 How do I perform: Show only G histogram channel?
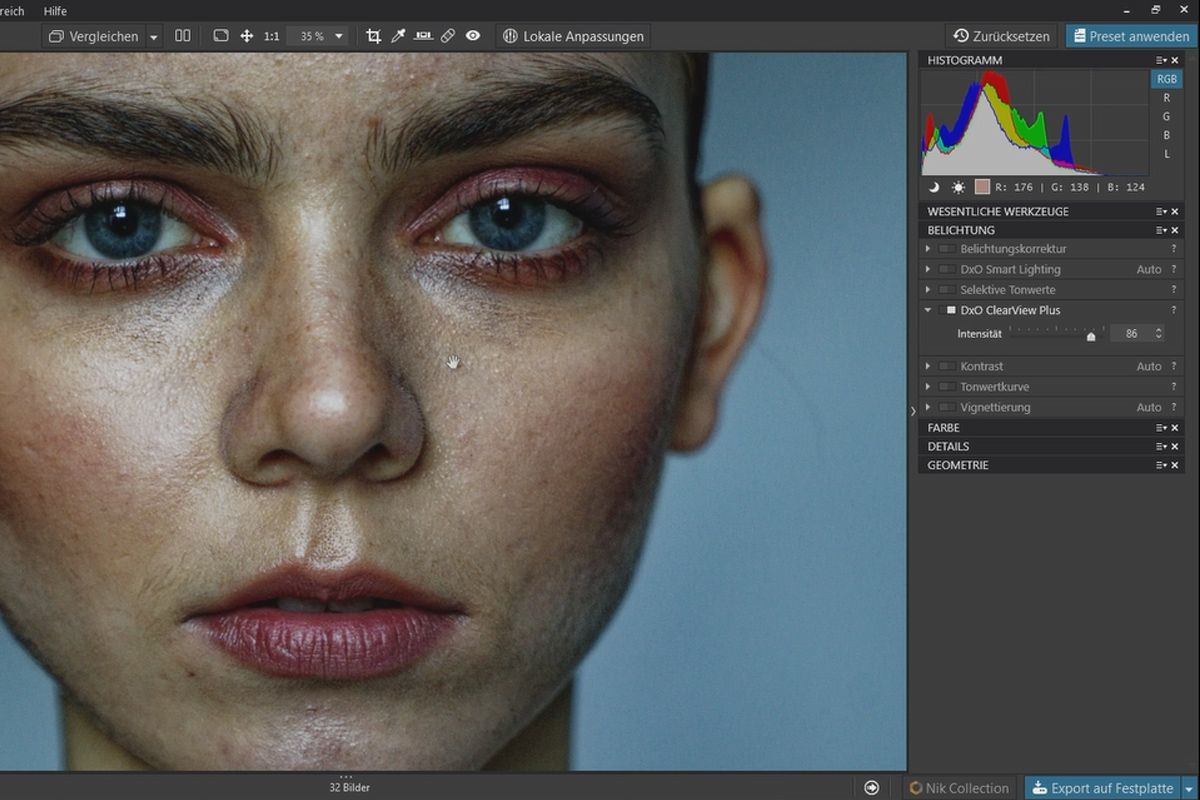pos(1166,117)
